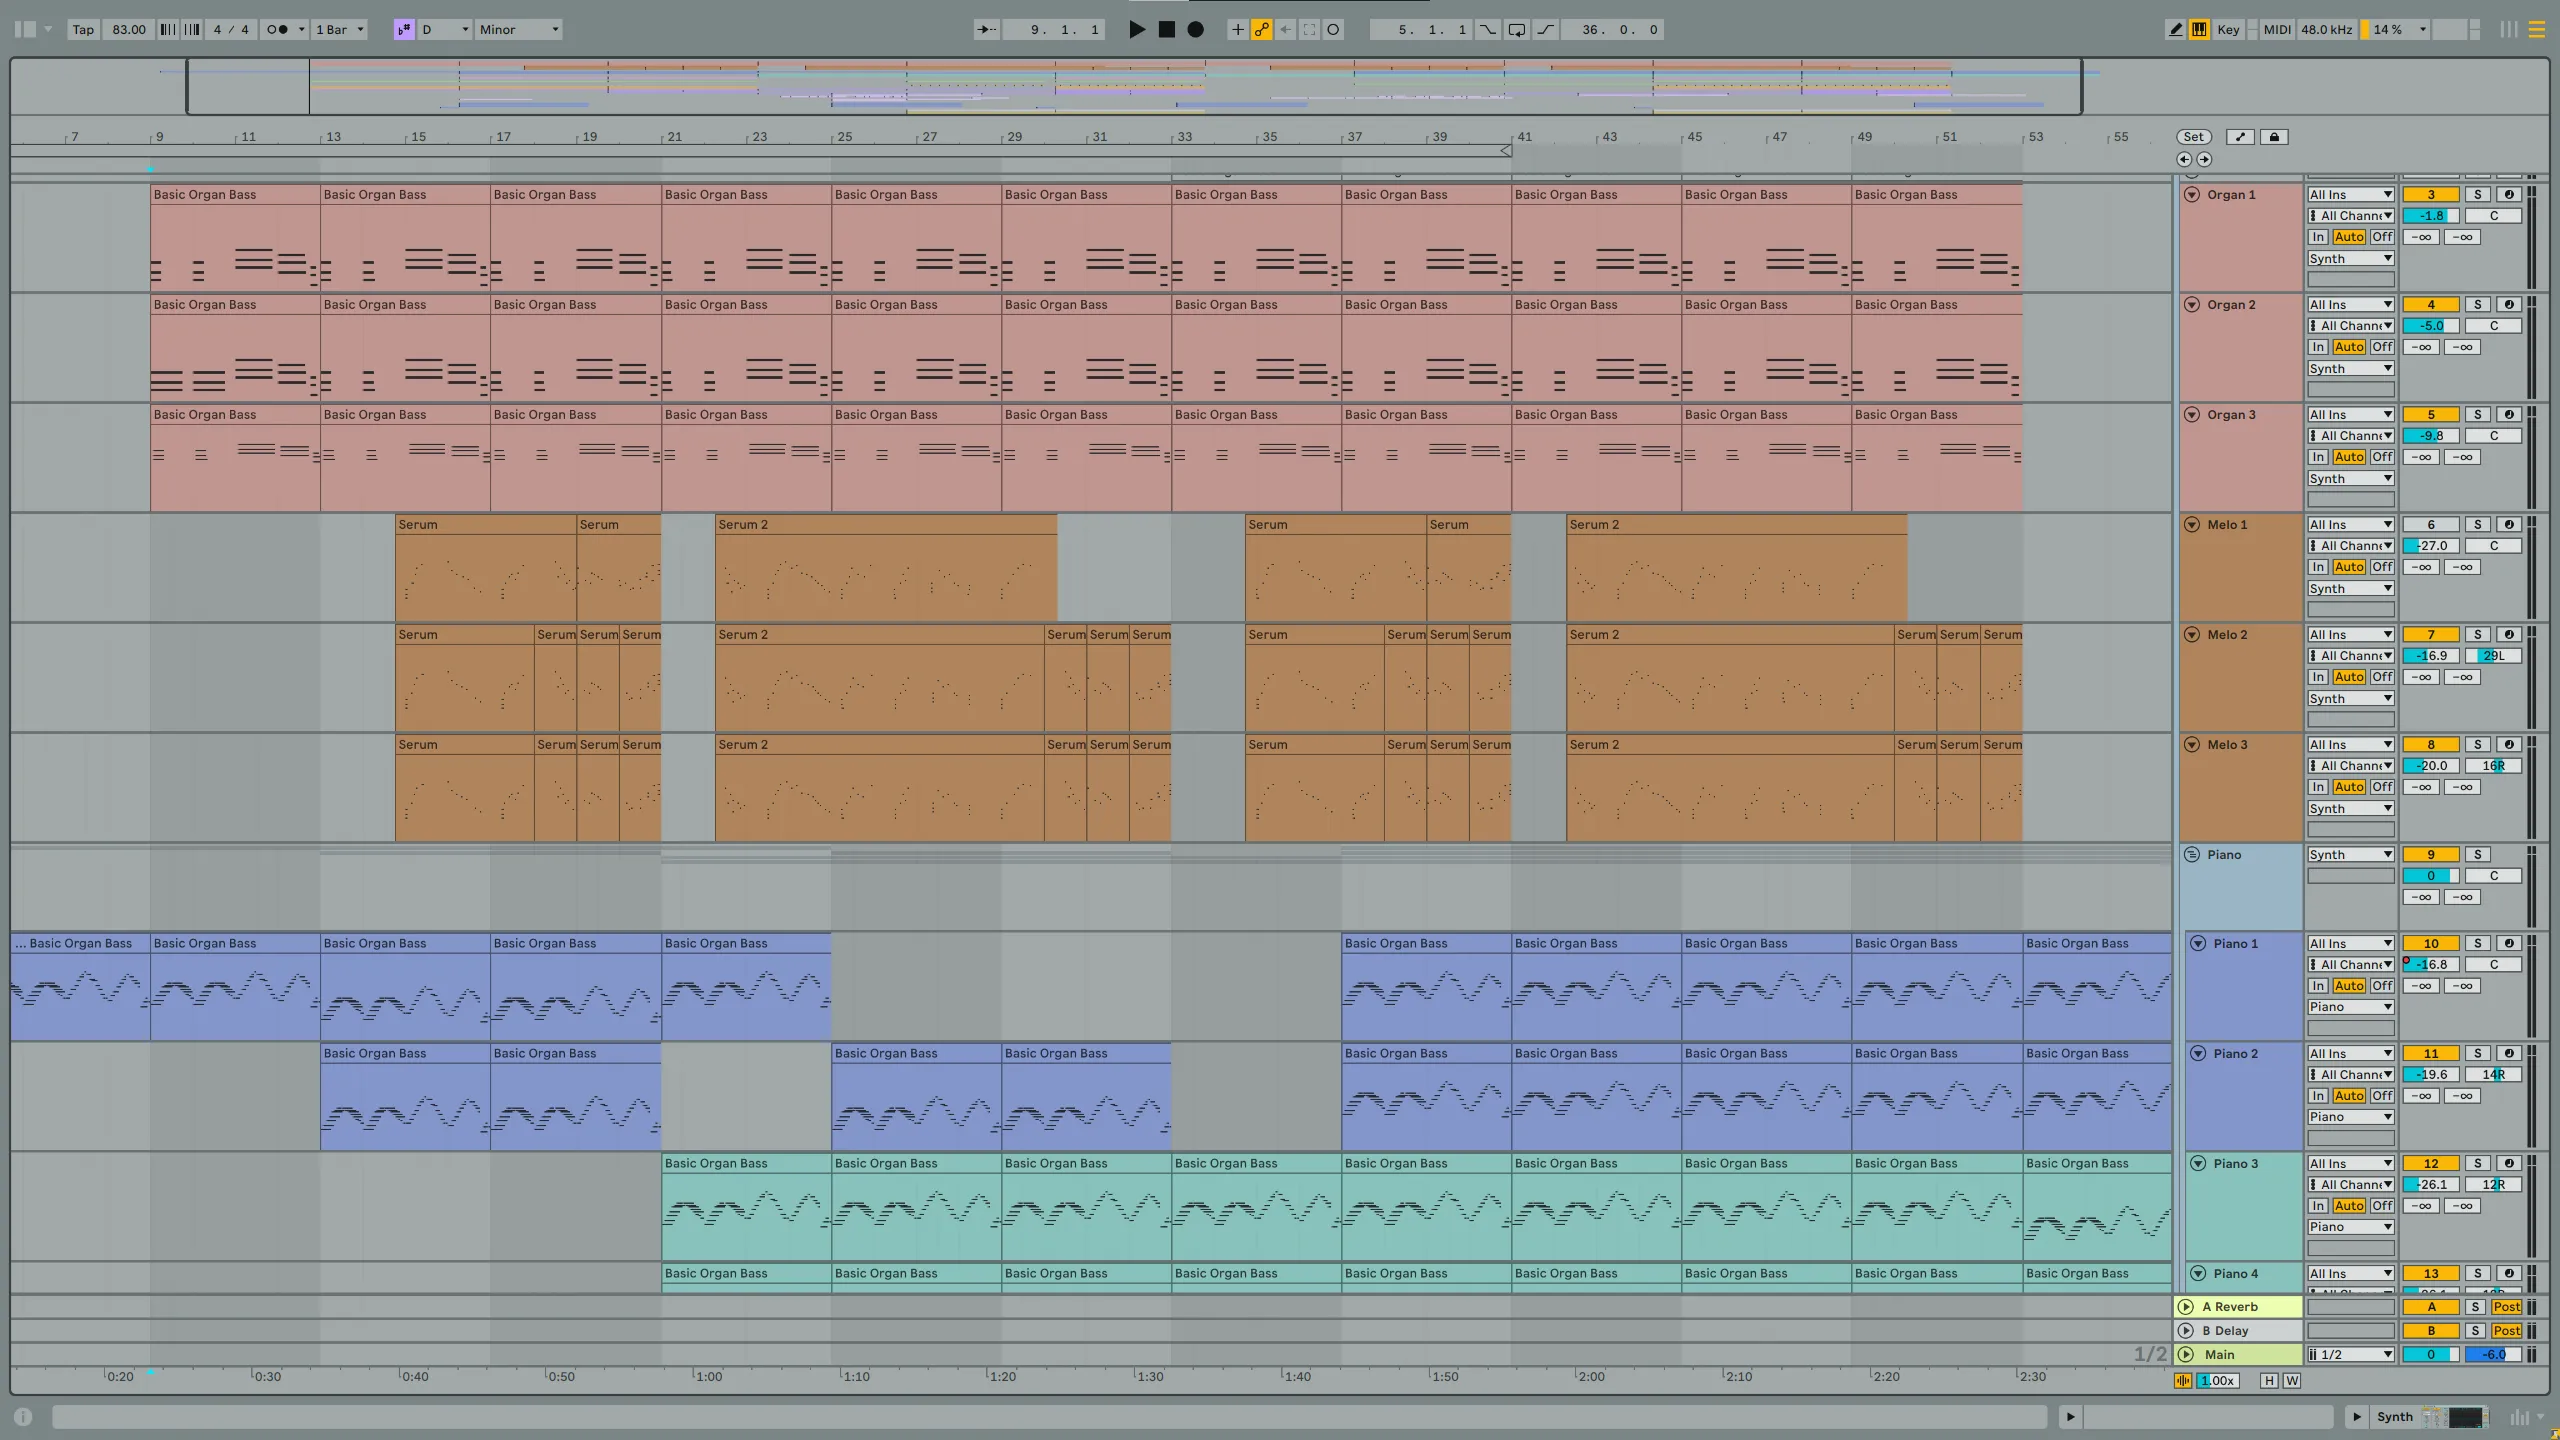Open the scale root note D dropdown
Image resolution: width=2560 pixels, height=1440 pixels.
[x=445, y=29]
